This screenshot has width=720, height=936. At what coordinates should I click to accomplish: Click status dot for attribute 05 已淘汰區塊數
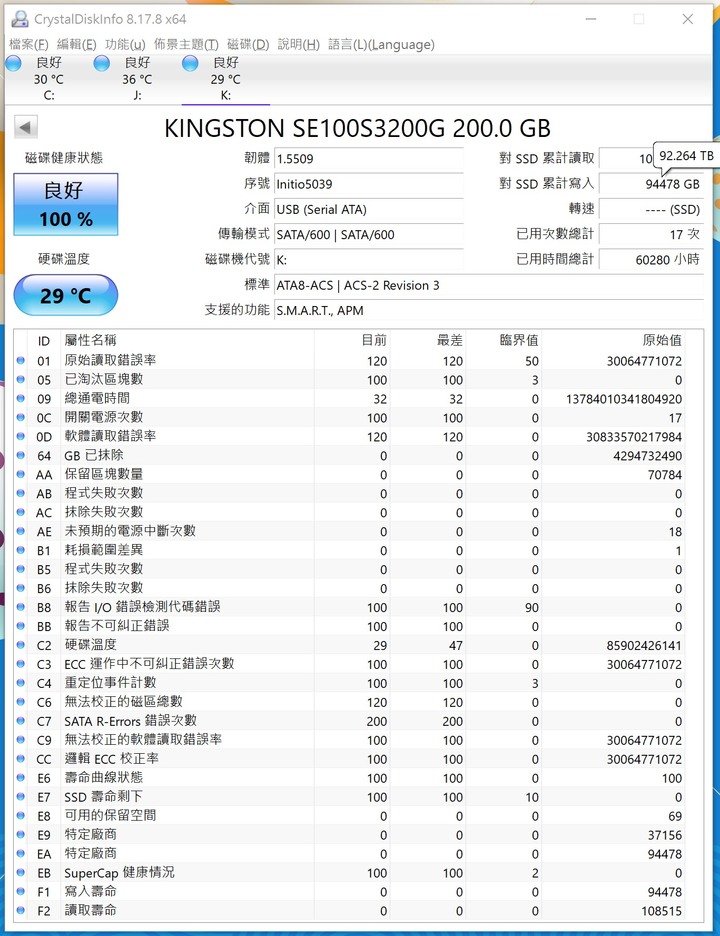(x=21, y=380)
